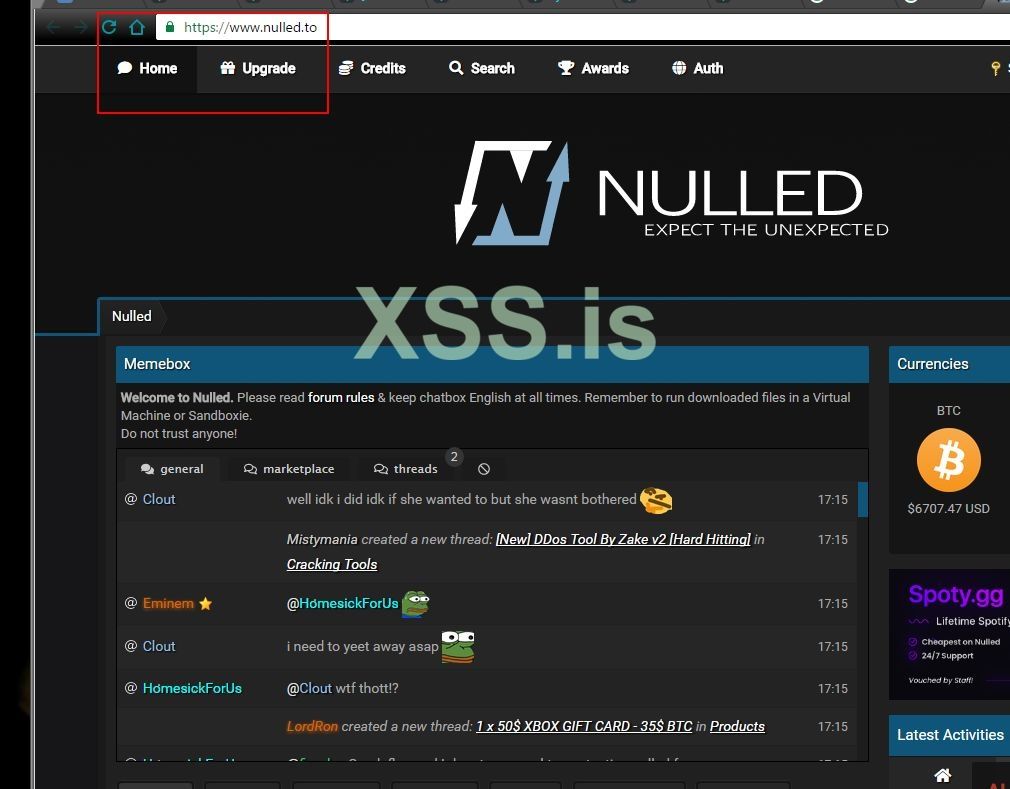Click the home icon under Latest Activities
1010x789 pixels.
(x=942, y=775)
